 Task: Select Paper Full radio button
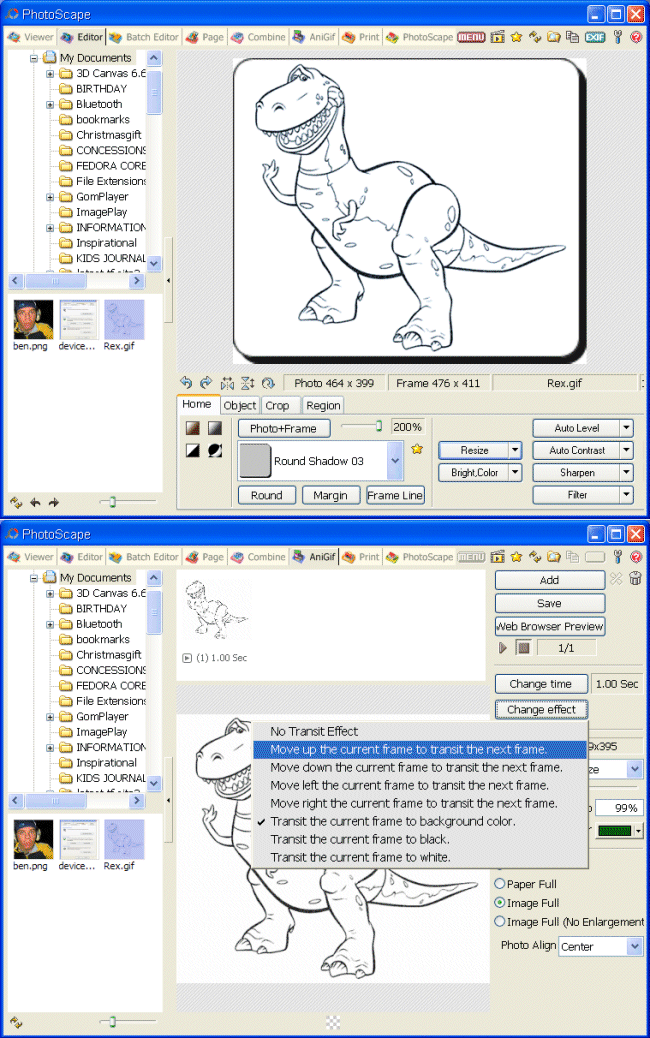click(500, 884)
